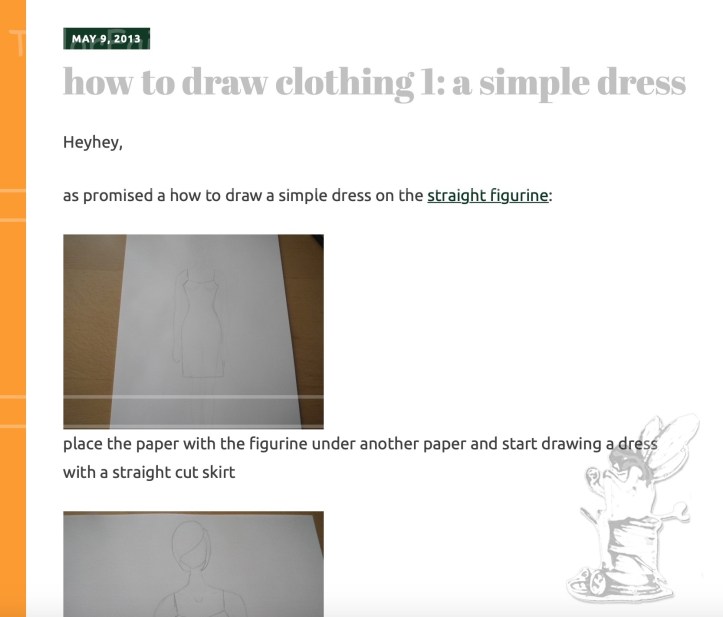Click the 'Heyhey,' greeting text
Image resolution: width=723 pixels, height=617 pixels.
93,142
